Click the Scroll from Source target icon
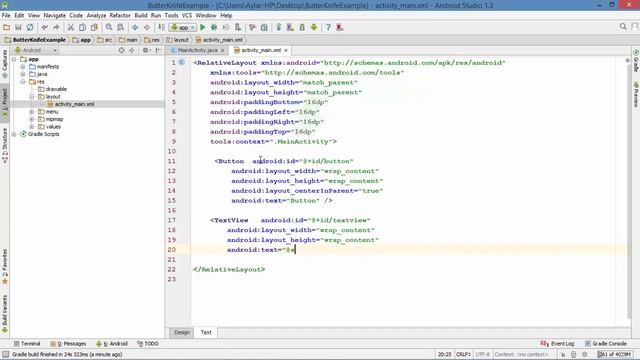 point(121,50)
